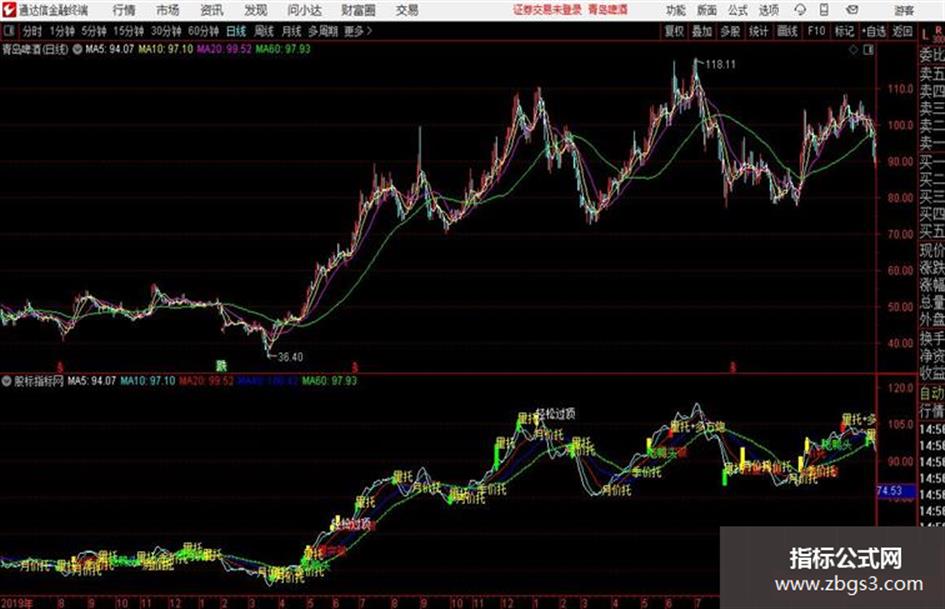Click the MA20: 99.52 label in main chart
The height and width of the screenshot is (609, 945).
coord(224,49)
